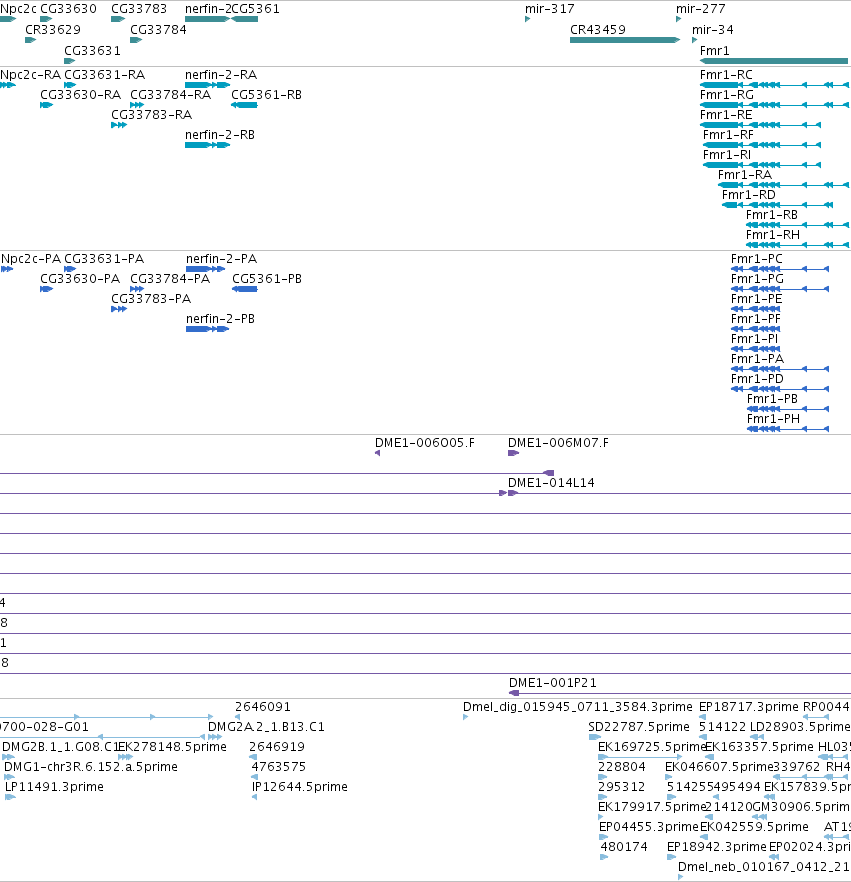Screen dimensions: 851x882
Task: Open the Fmr1-RH transcript label
Action: [773, 235]
